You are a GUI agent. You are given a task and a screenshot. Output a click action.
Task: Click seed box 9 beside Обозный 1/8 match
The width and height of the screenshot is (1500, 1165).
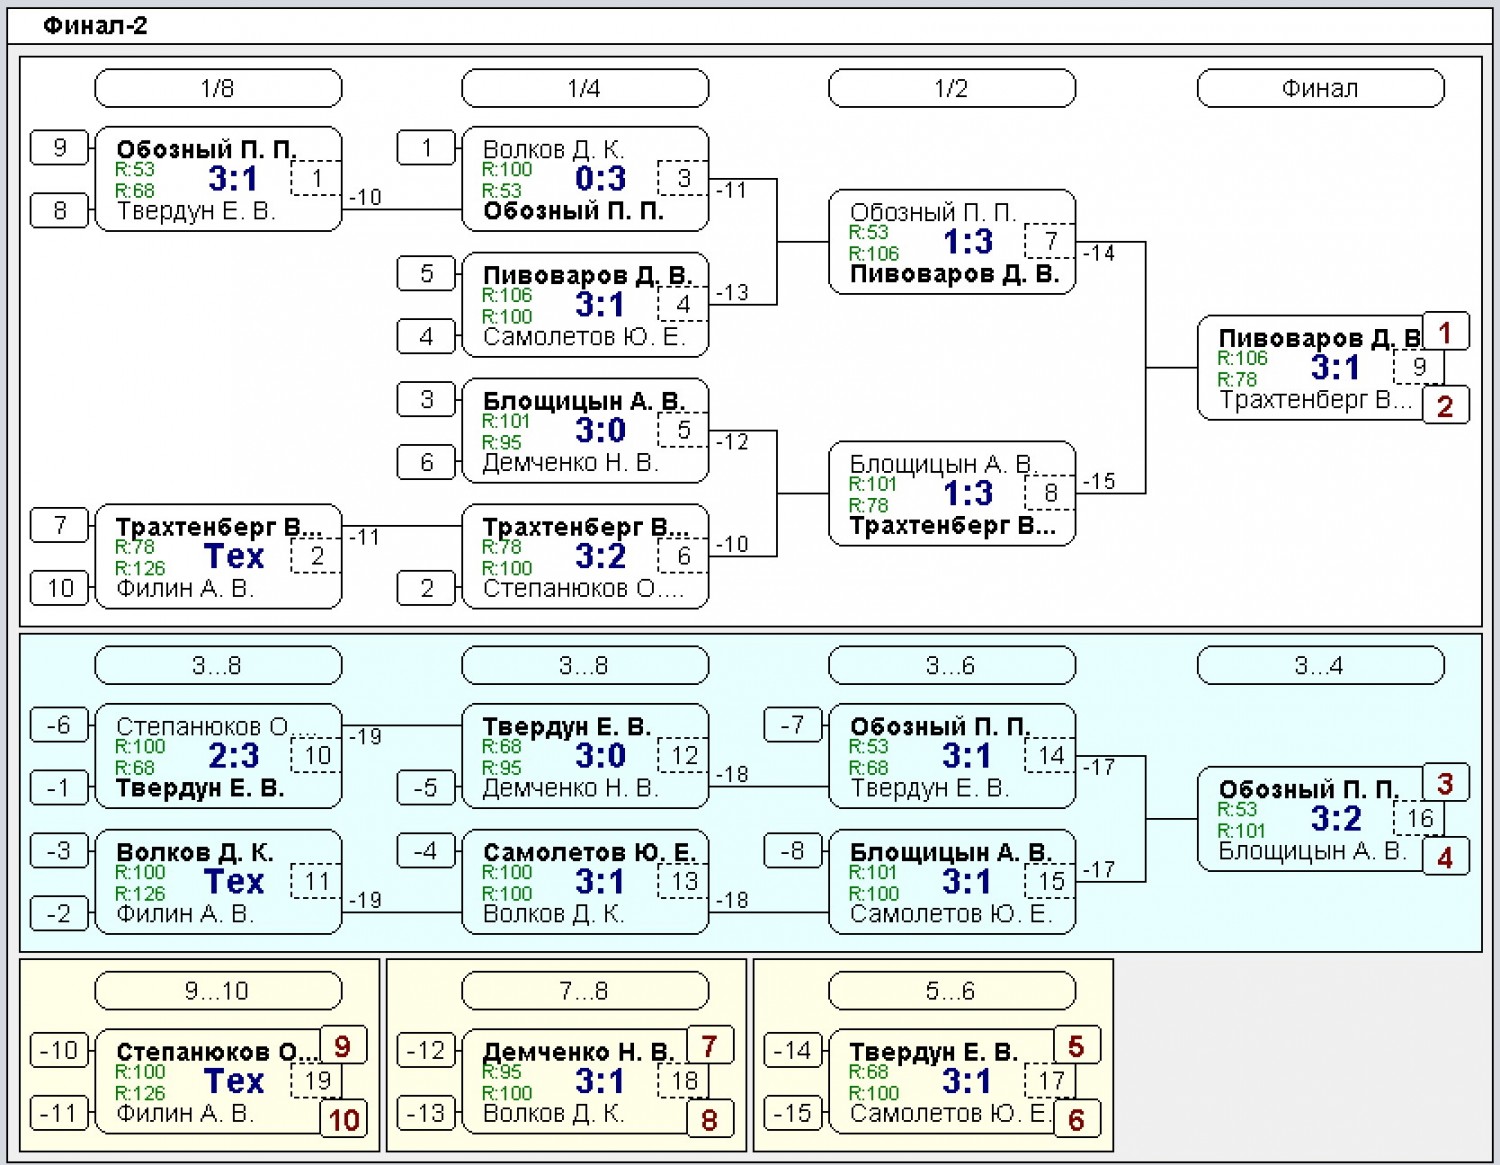tap(60, 147)
